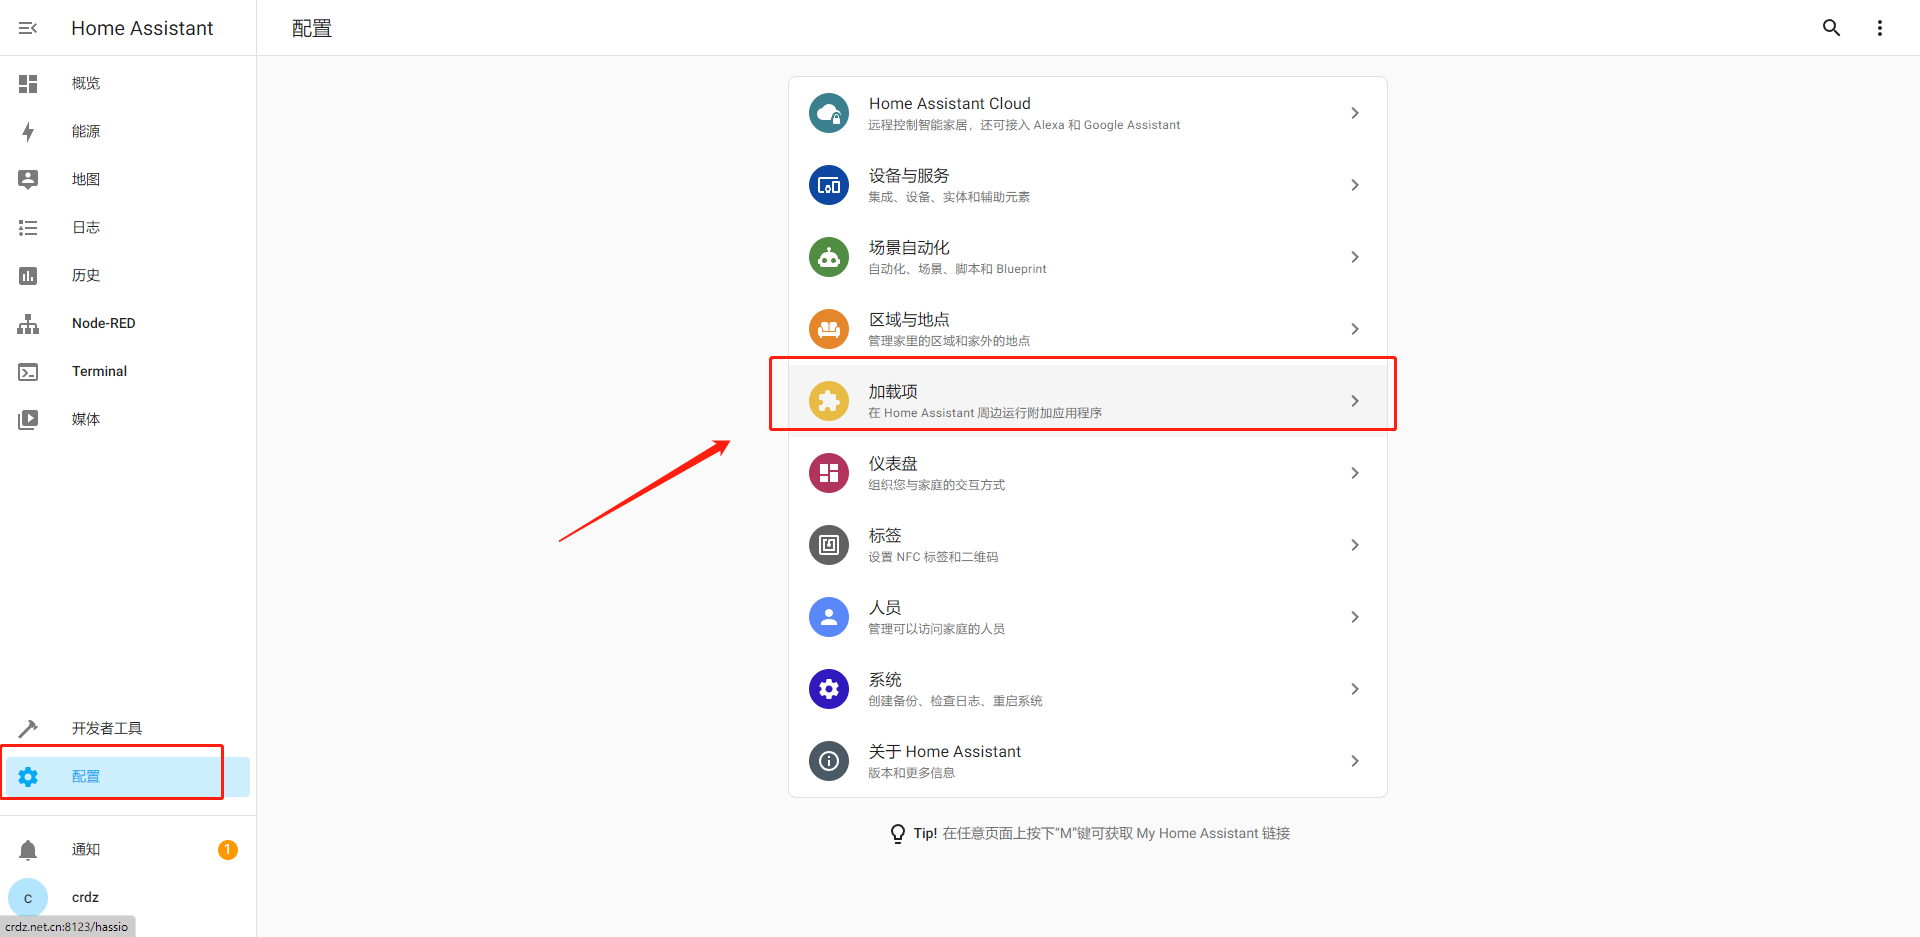Open the crdz user profile

[x=85, y=898]
